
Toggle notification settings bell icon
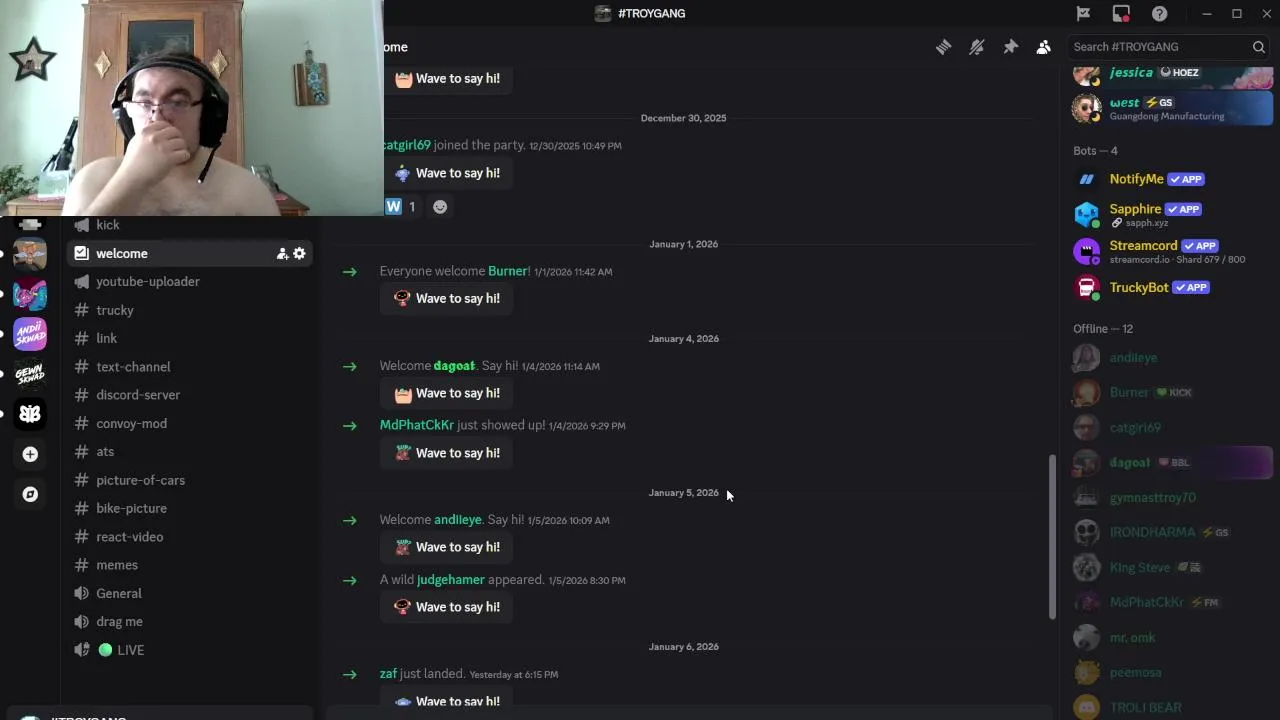977,47
